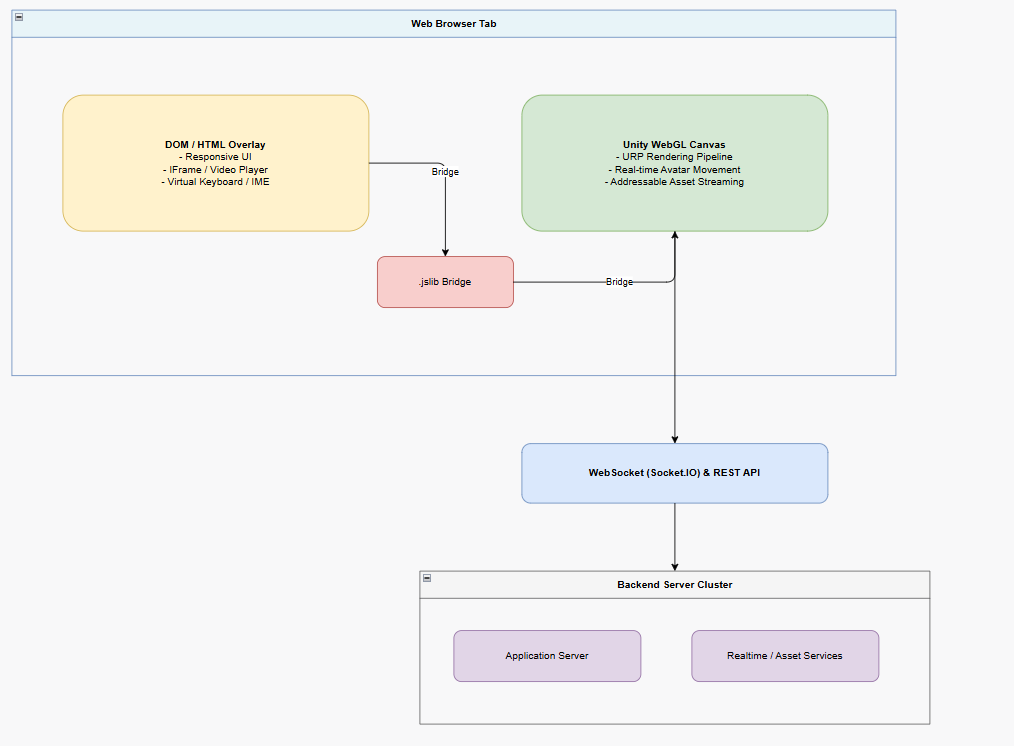Click the arrowhead entering Backend Server Cluster
1014x746 pixels.
click(x=674, y=567)
